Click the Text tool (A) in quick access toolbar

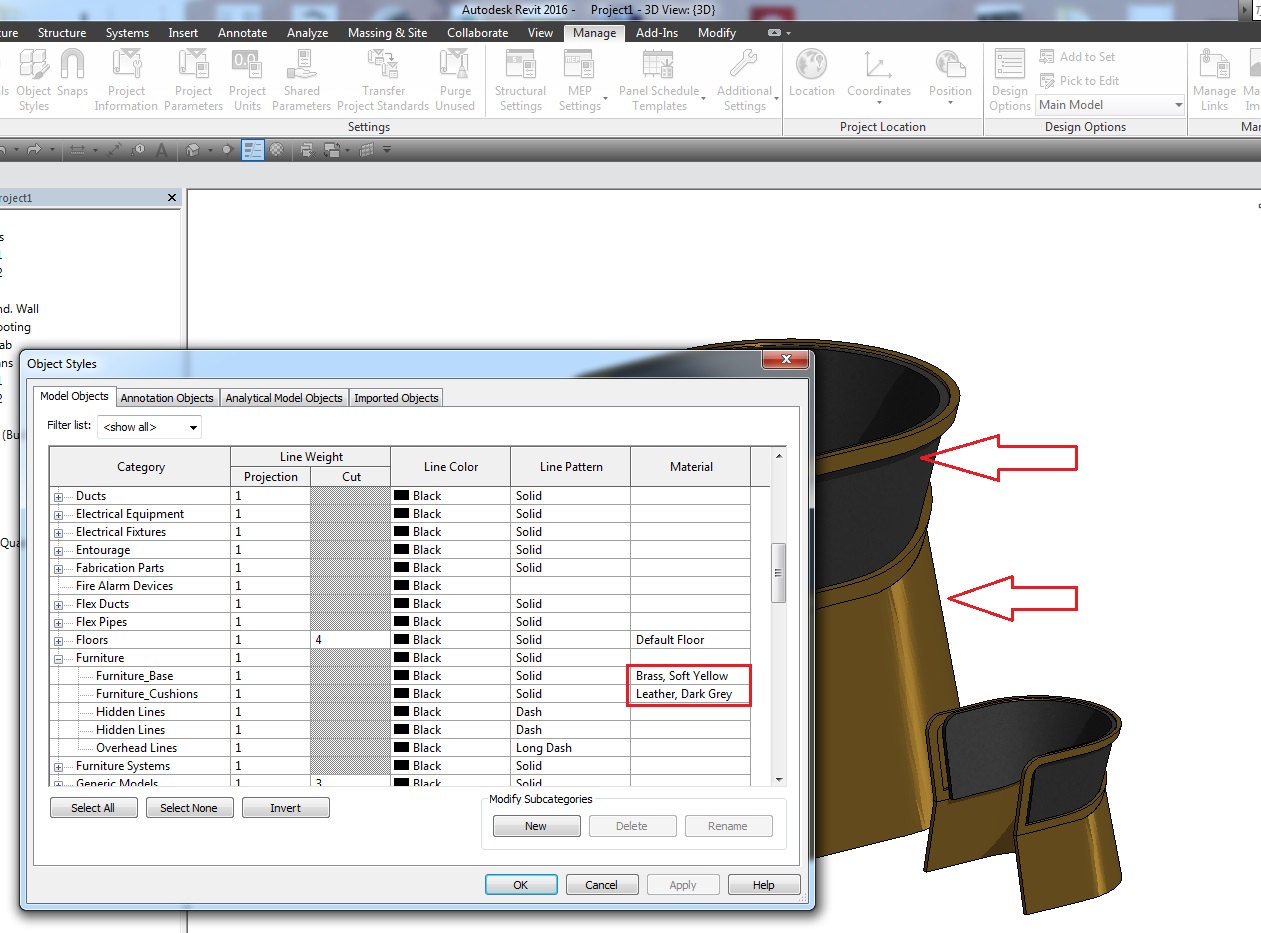point(161,150)
